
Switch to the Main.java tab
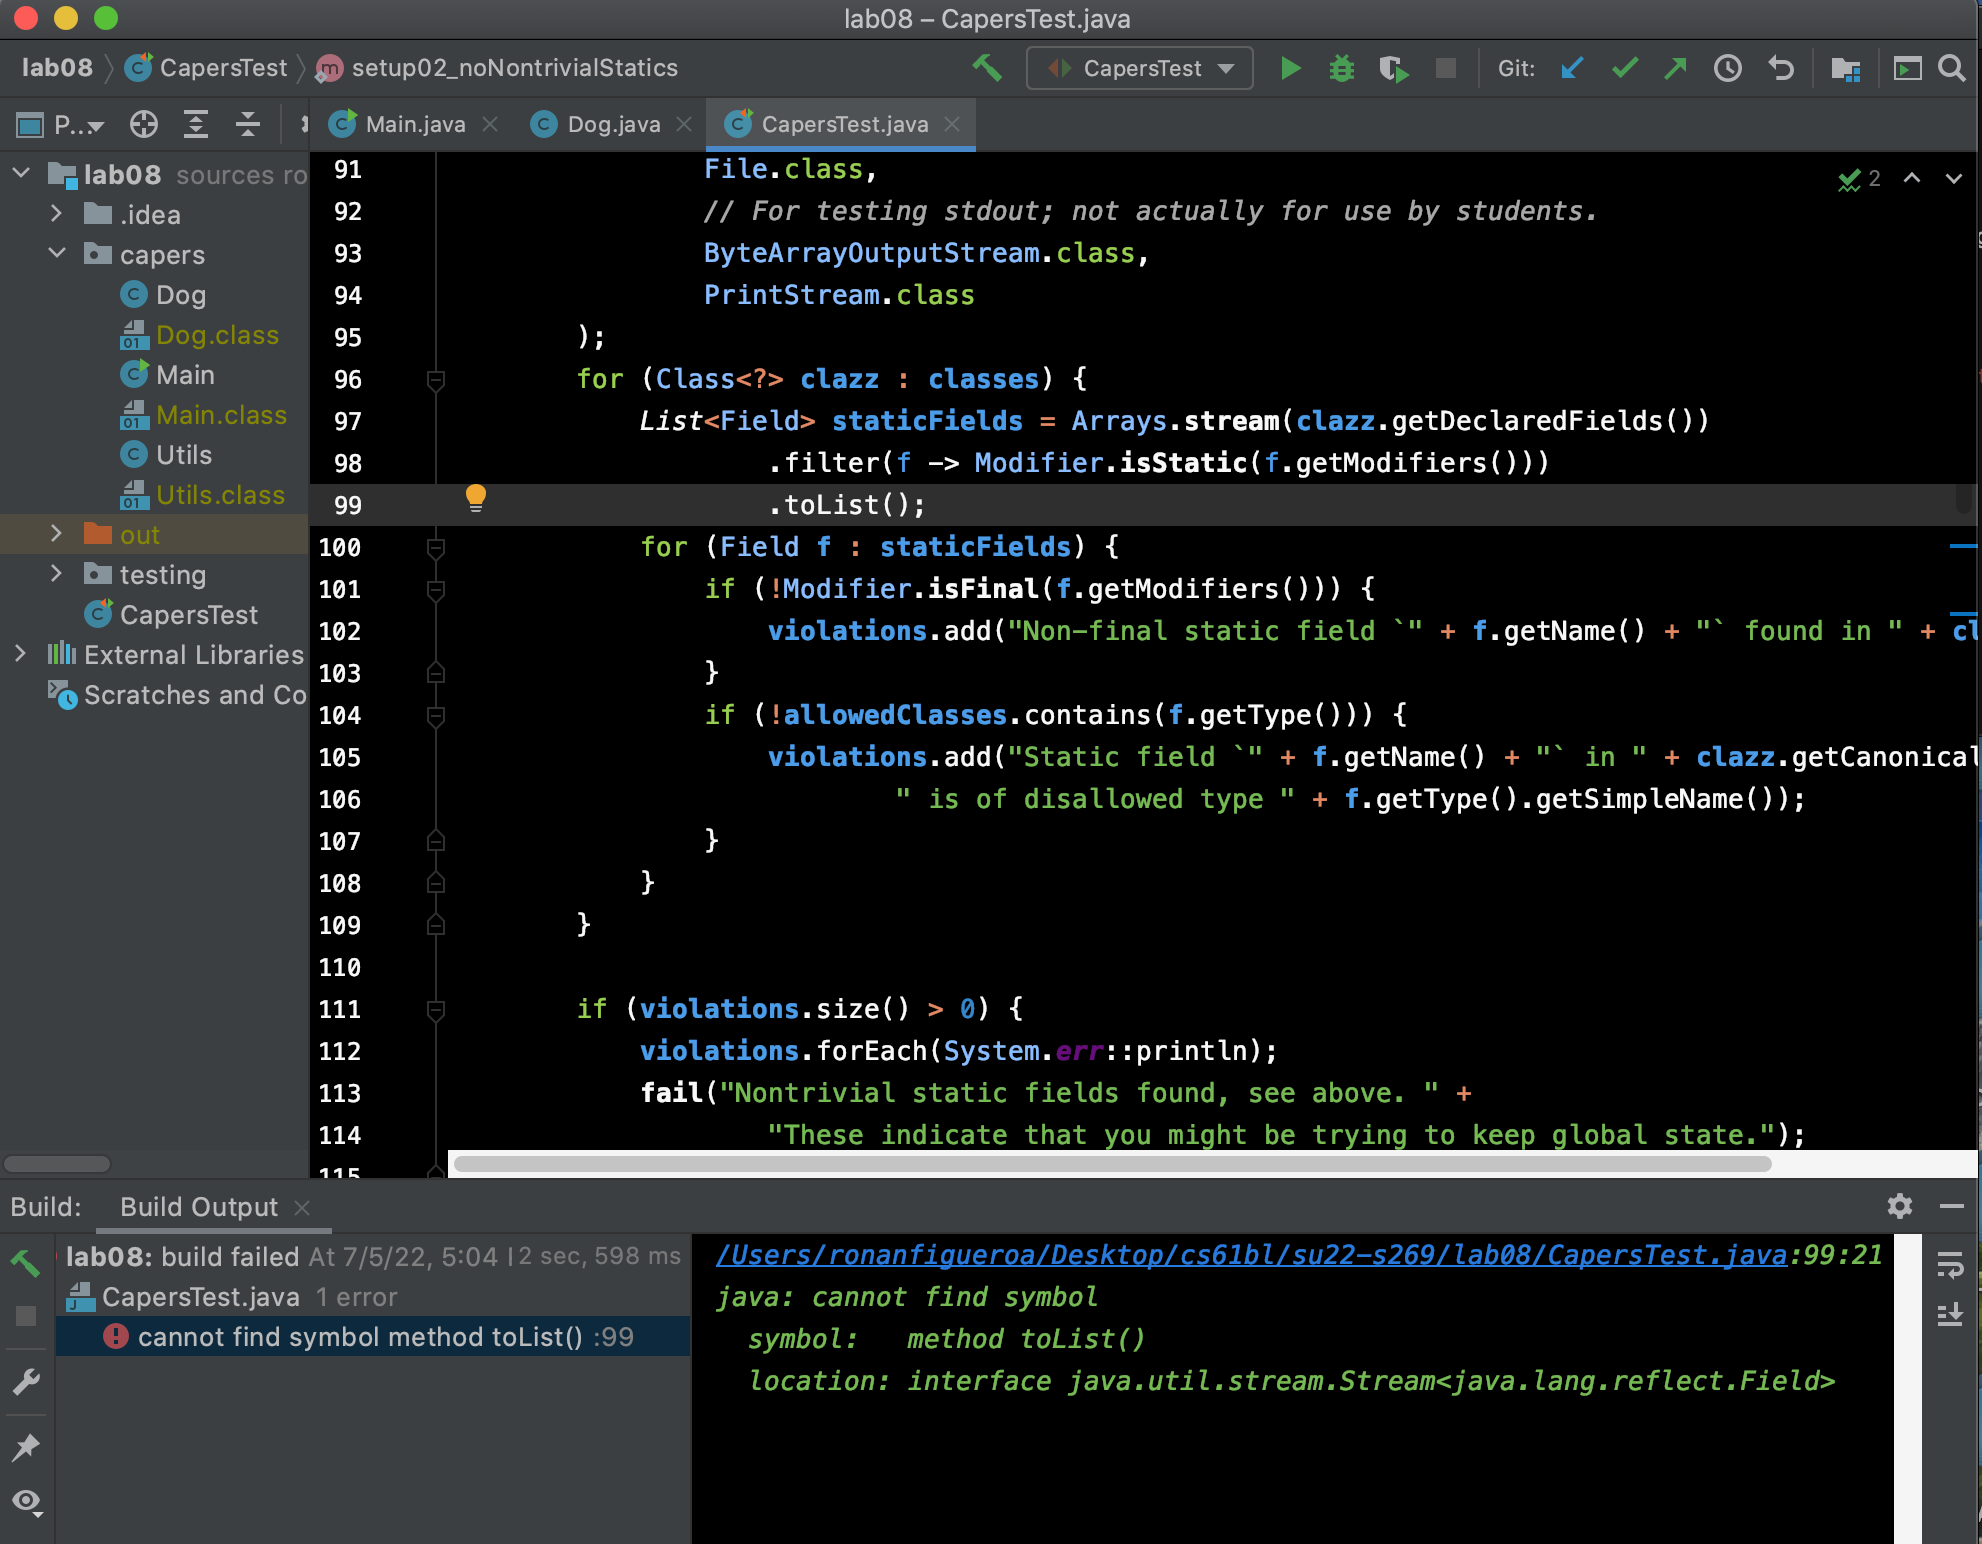click(x=414, y=124)
